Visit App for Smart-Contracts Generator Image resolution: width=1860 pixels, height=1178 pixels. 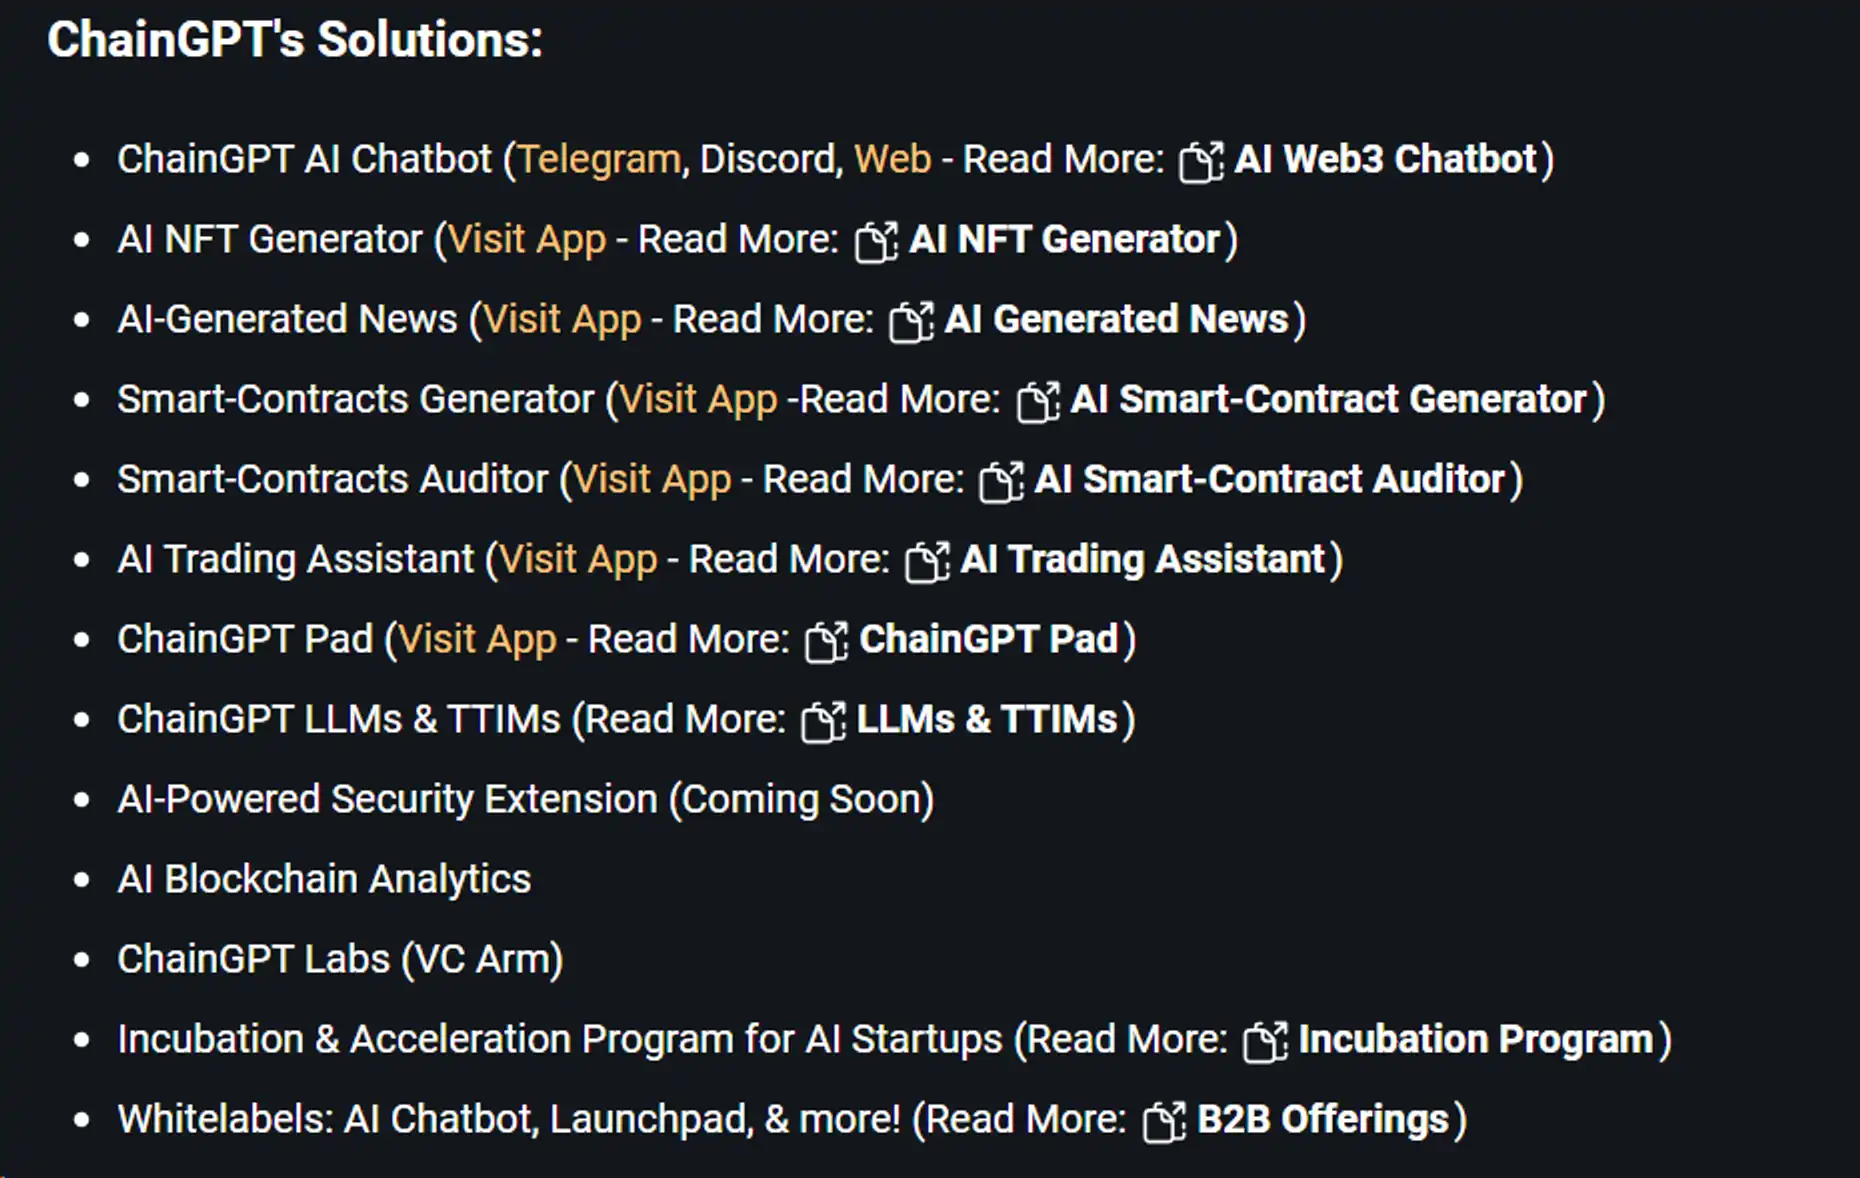(698, 400)
